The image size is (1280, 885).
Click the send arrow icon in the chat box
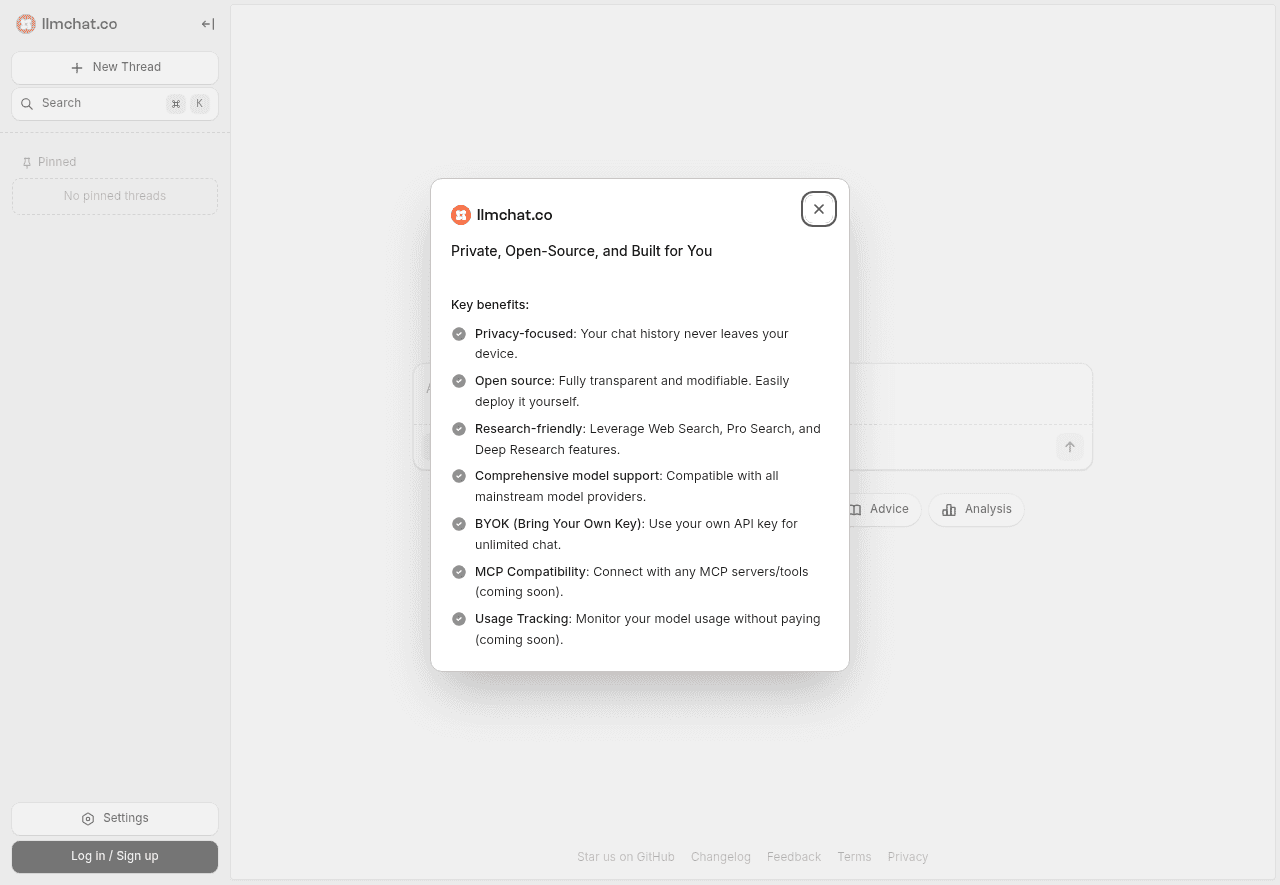[1069, 447]
